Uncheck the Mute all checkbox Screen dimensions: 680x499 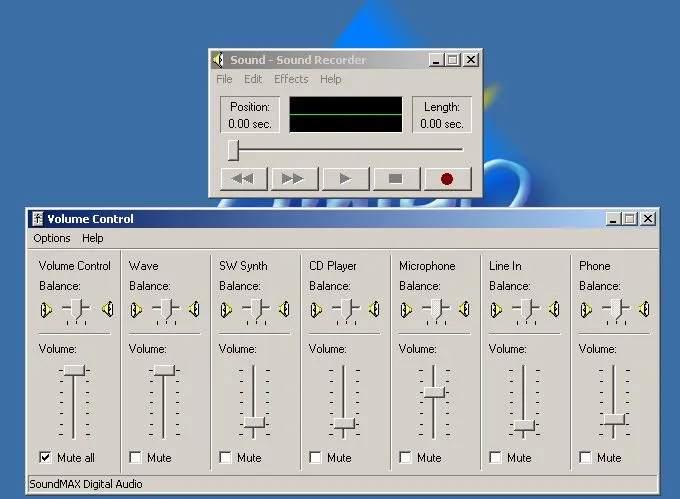tap(45, 457)
